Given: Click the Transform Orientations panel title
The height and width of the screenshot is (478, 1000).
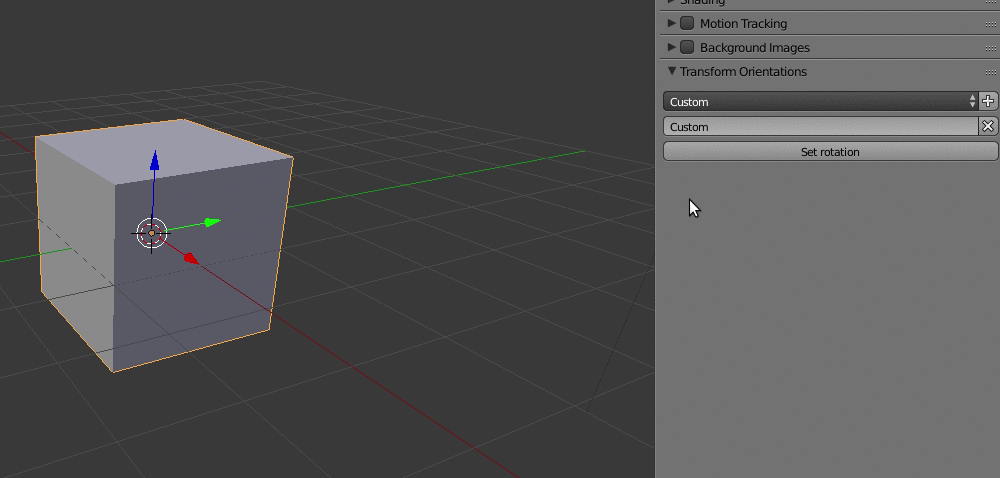Looking at the screenshot, I should (743, 71).
